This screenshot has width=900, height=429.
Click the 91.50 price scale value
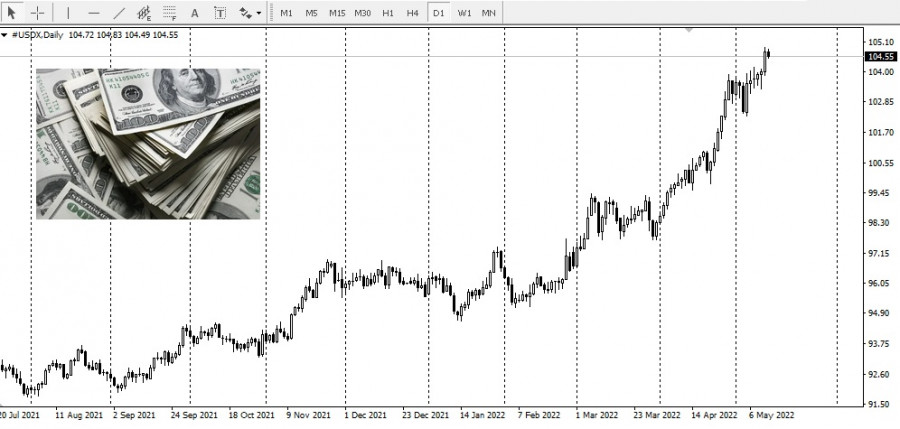881,404
